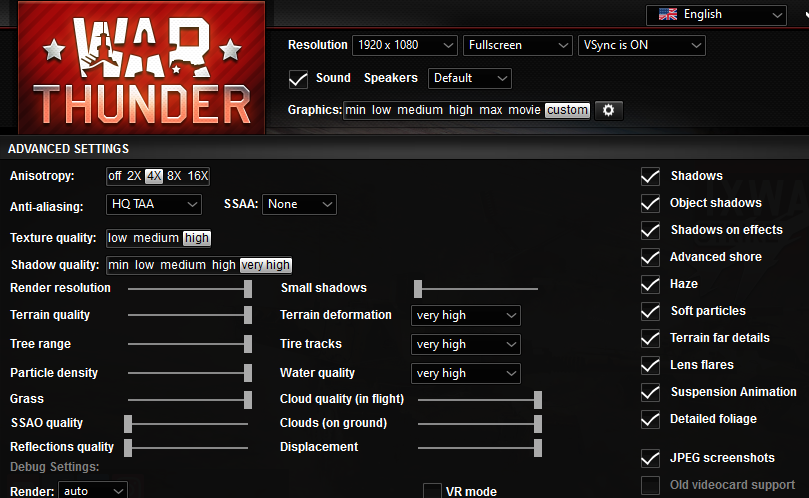
Task: Open the Render auto dropdown
Action: pyautogui.click(x=93, y=490)
